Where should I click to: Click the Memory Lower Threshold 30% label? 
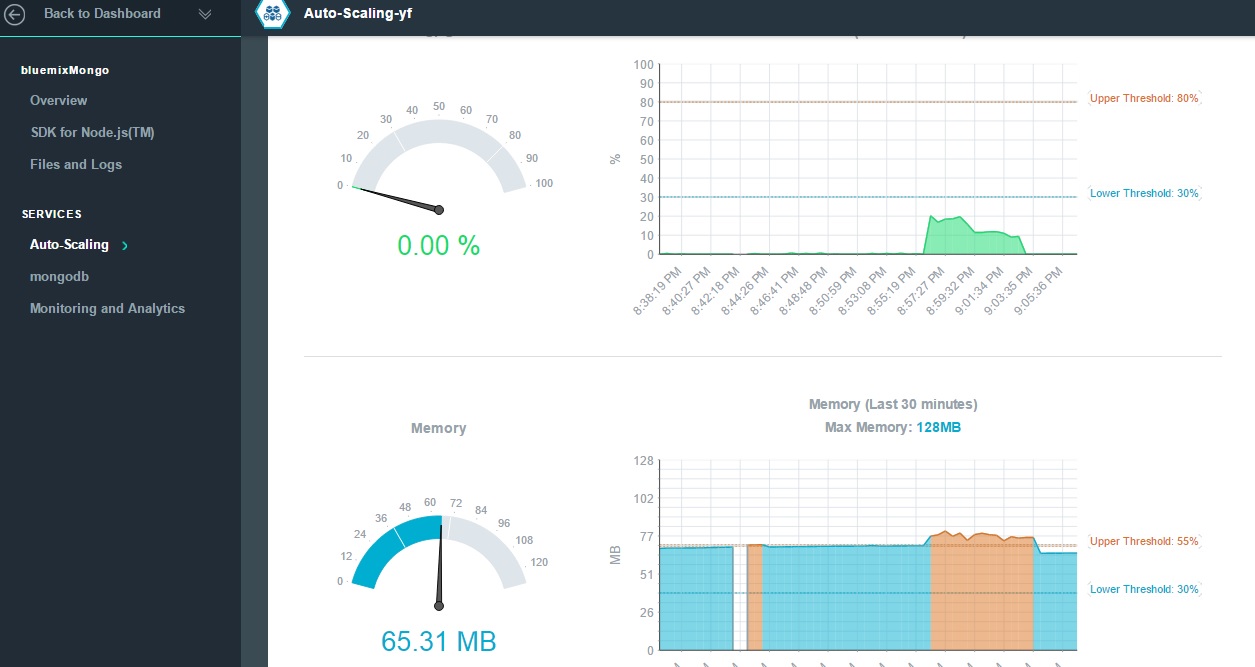(1143, 589)
